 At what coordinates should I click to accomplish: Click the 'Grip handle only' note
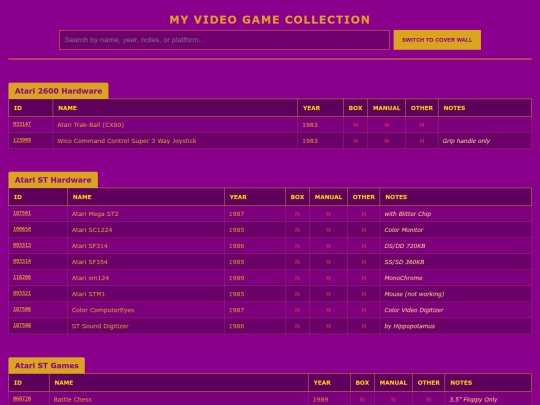[x=466, y=141]
